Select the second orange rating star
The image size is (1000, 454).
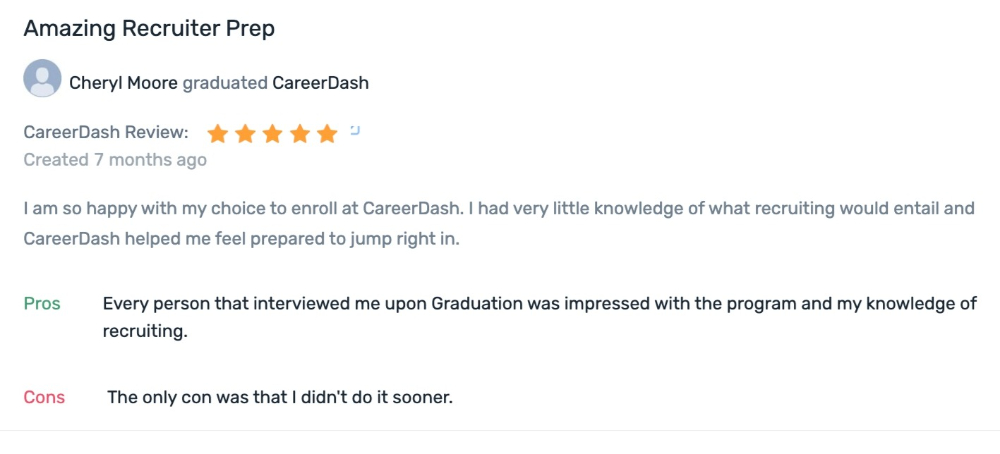(245, 134)
